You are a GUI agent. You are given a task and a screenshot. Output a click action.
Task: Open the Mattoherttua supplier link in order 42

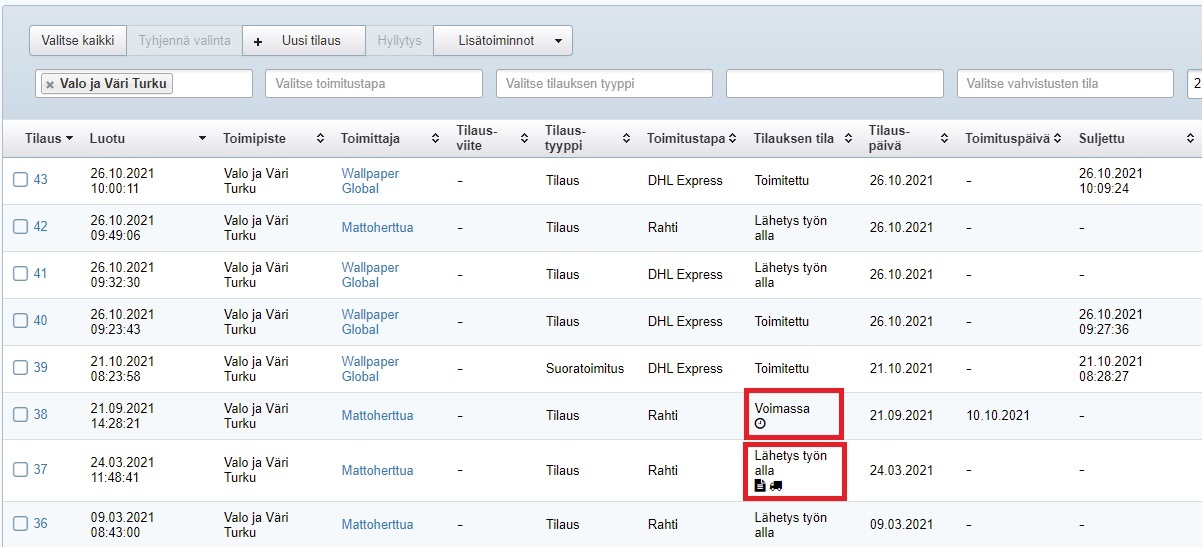377,227
